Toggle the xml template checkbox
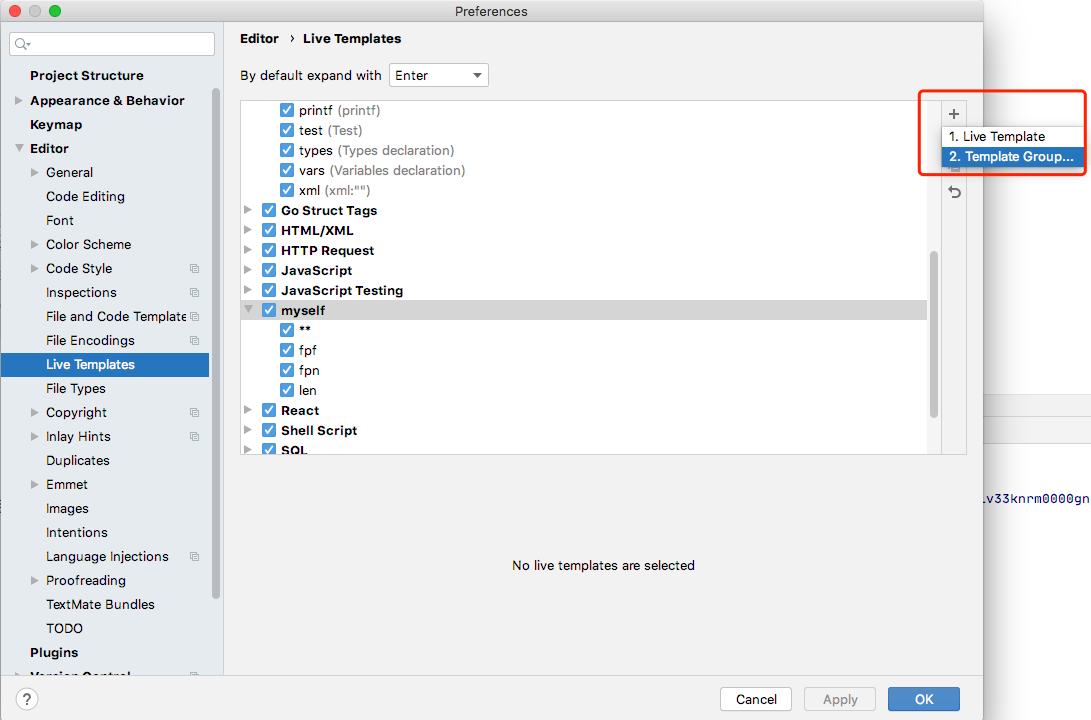 [287, 190]
